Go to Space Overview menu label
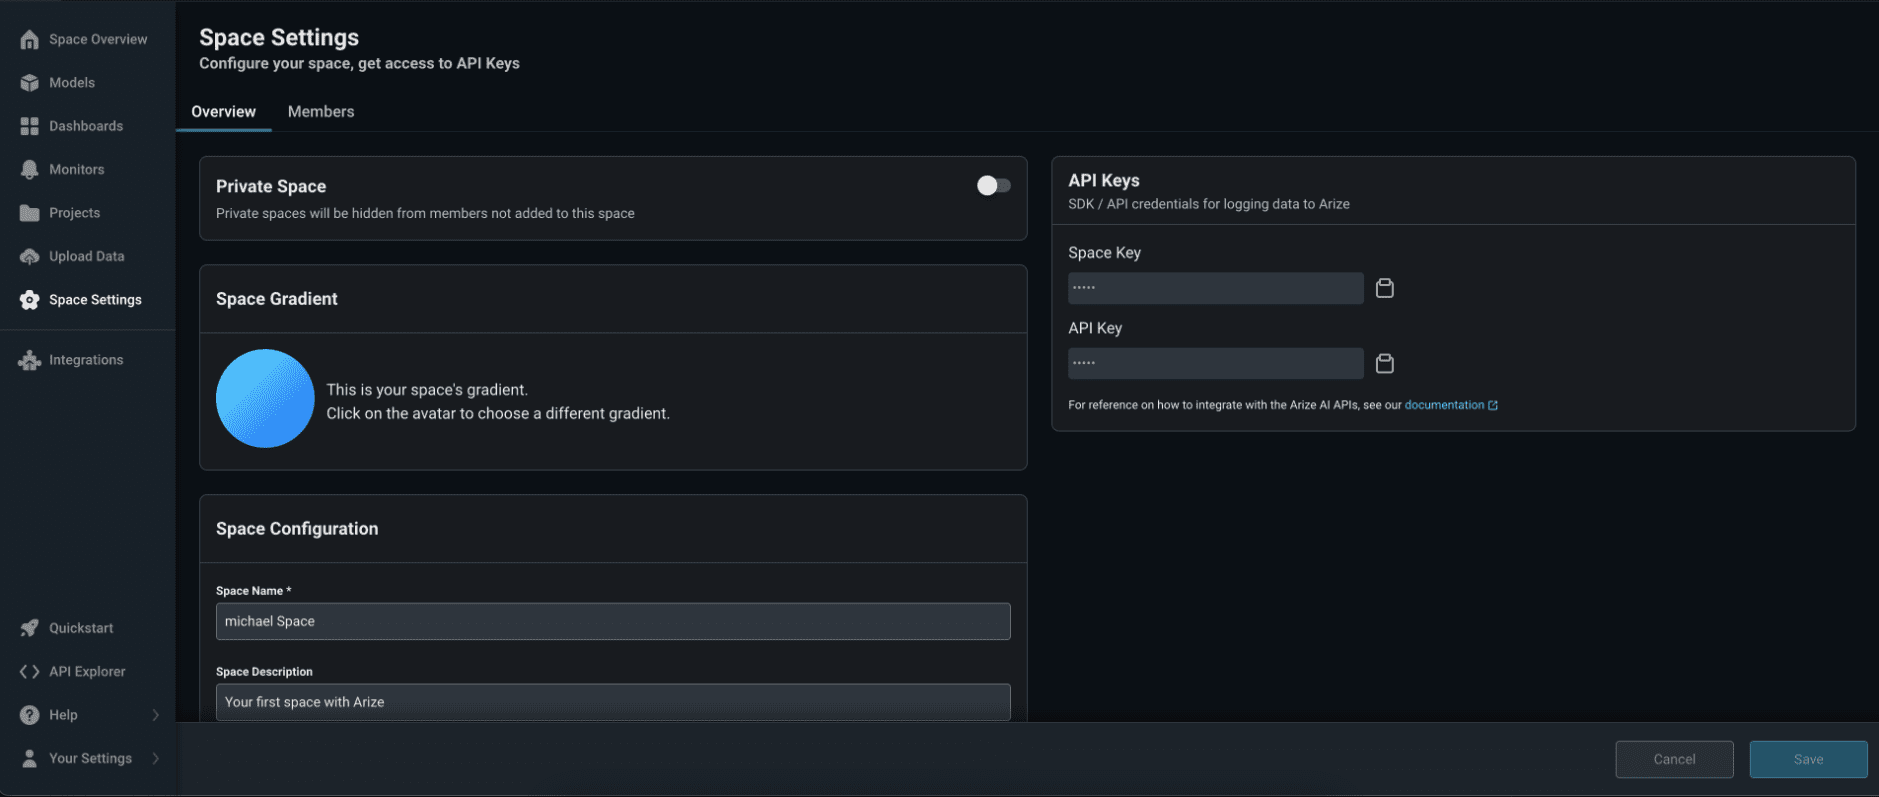Image resolution: width=1879 pixels, height=797 pixels. tap(98, 39)
